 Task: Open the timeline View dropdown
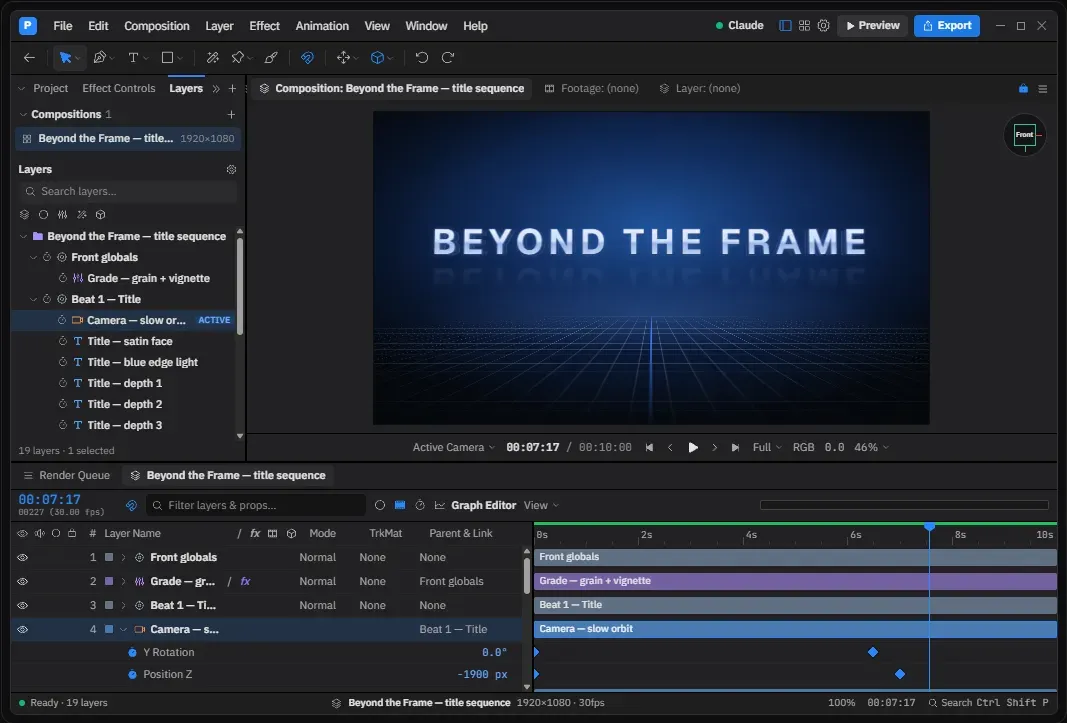(x=541, y=505)
